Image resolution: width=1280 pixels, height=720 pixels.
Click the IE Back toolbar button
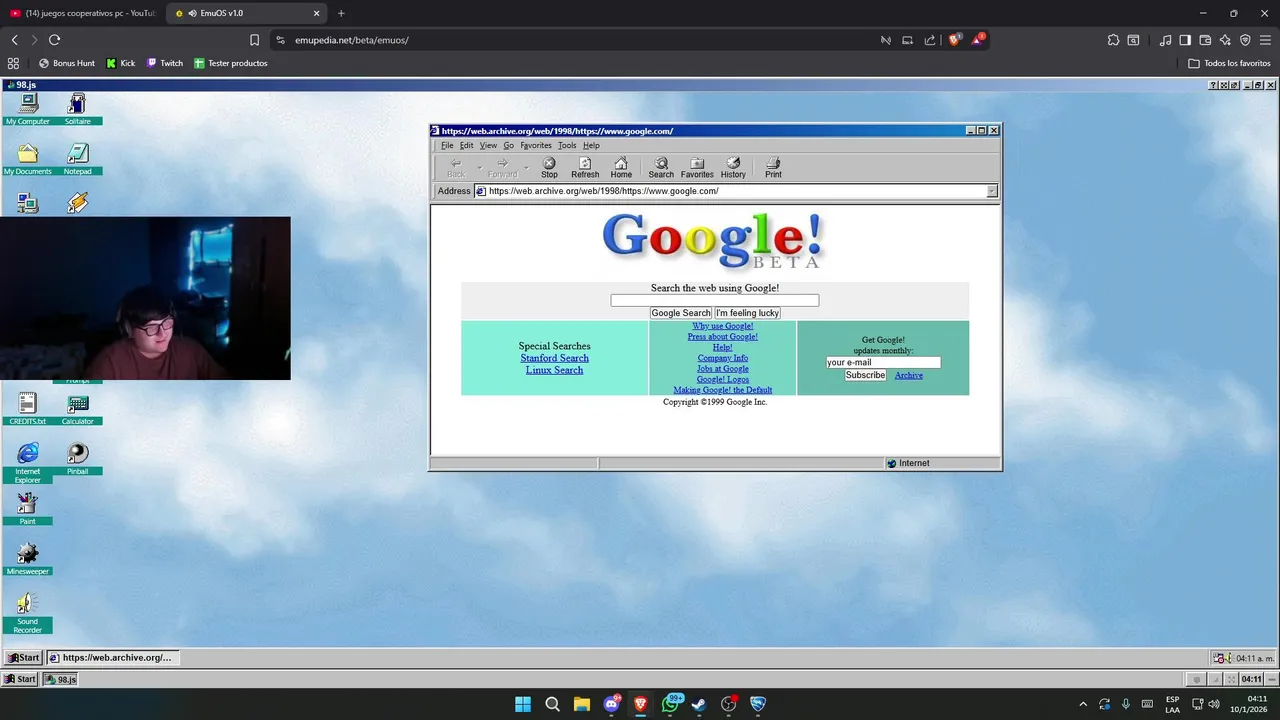point(456,168)
